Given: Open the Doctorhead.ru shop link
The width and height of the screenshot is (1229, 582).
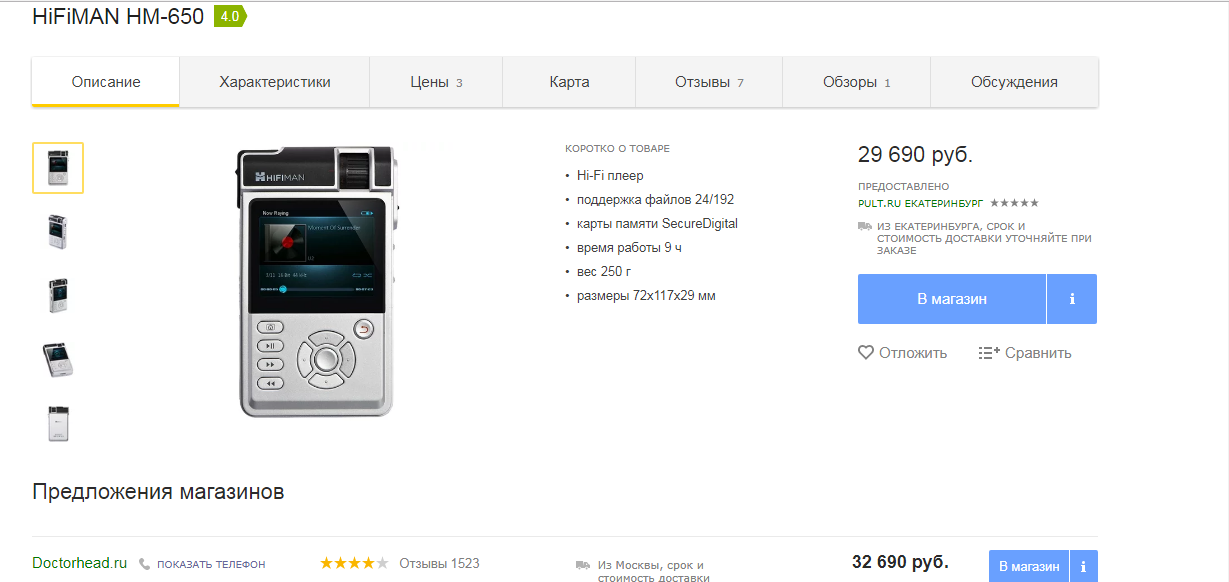Looking at the screenshot, I should [80, 563].
